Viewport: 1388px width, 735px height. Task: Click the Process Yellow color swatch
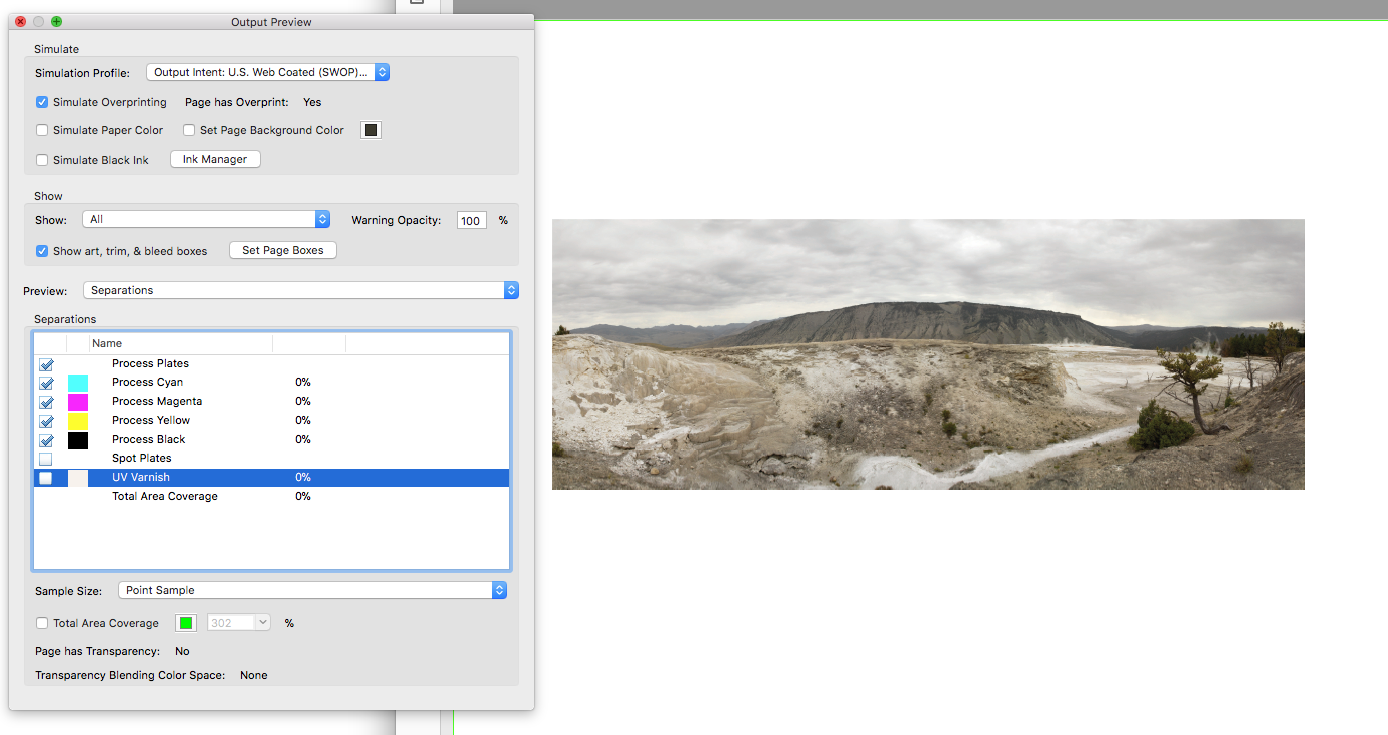coord(78,421)
